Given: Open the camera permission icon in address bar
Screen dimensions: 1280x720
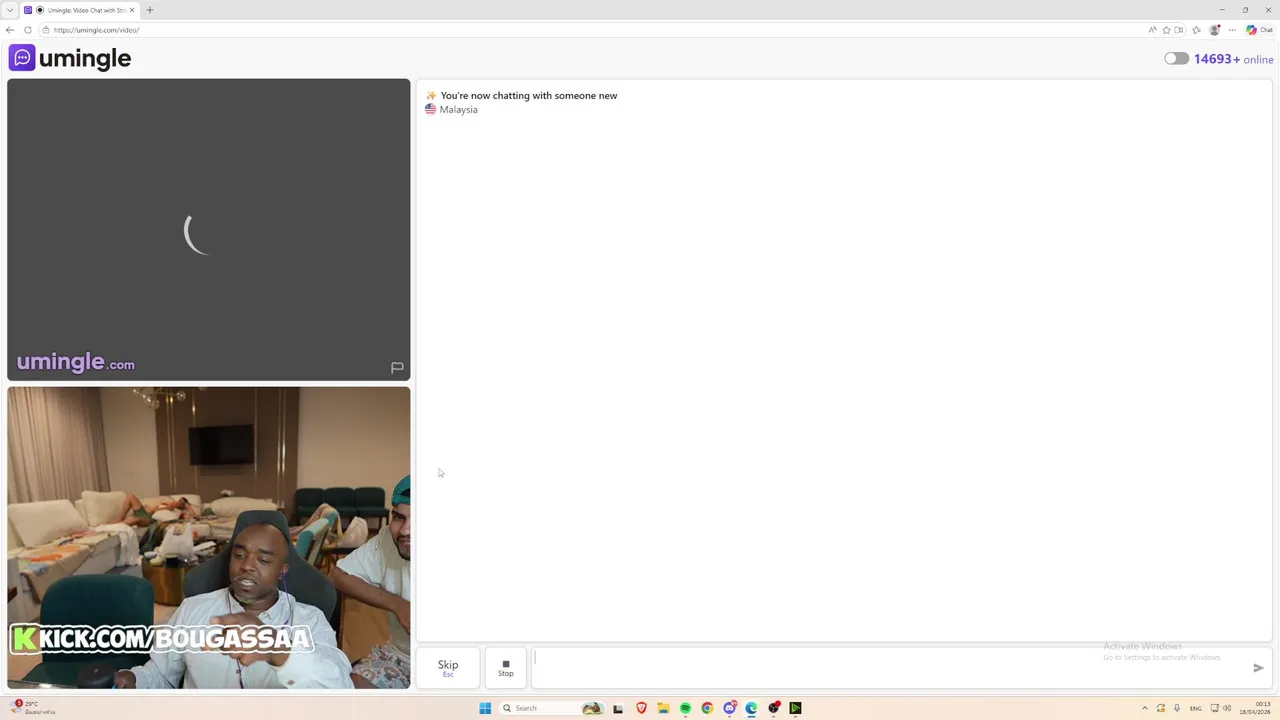Looking at the screenshot, I should coord(1179,30).
